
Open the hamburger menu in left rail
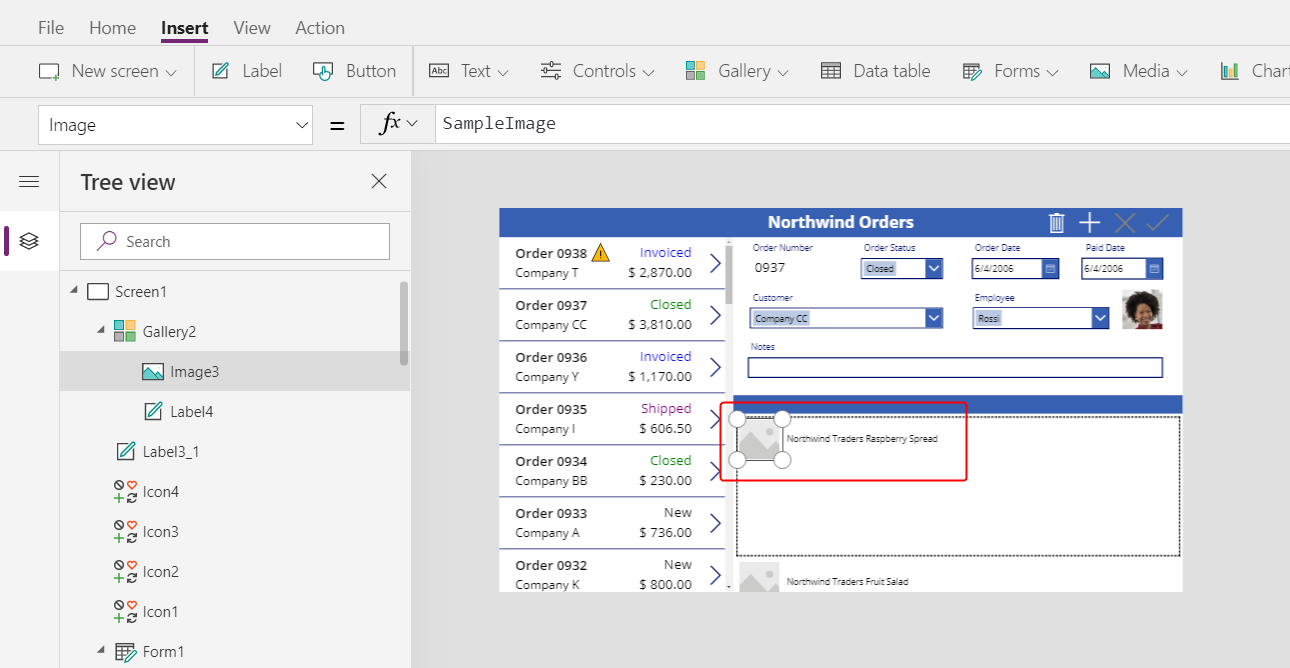[29, 181]
